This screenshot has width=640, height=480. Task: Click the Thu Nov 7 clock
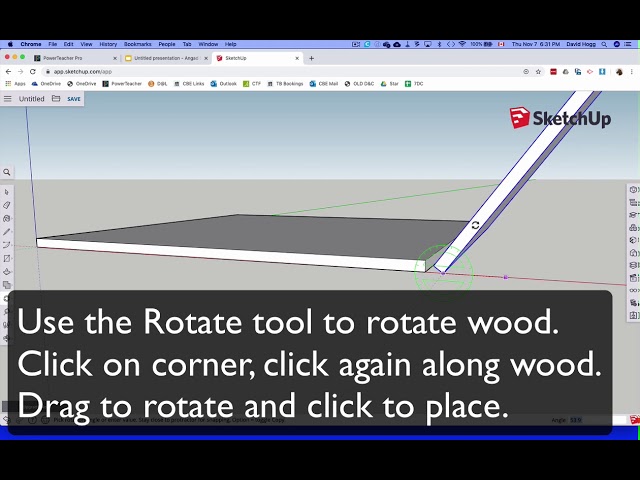pos(536,44)
